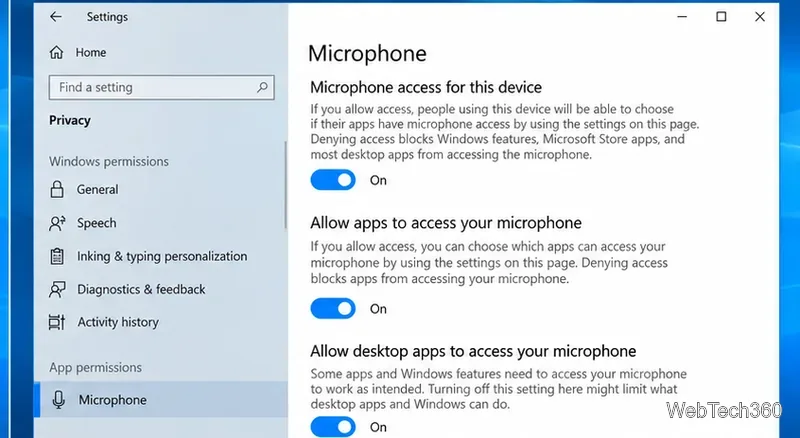
Task: Close the Settings window
Action: tap(760, 17)
